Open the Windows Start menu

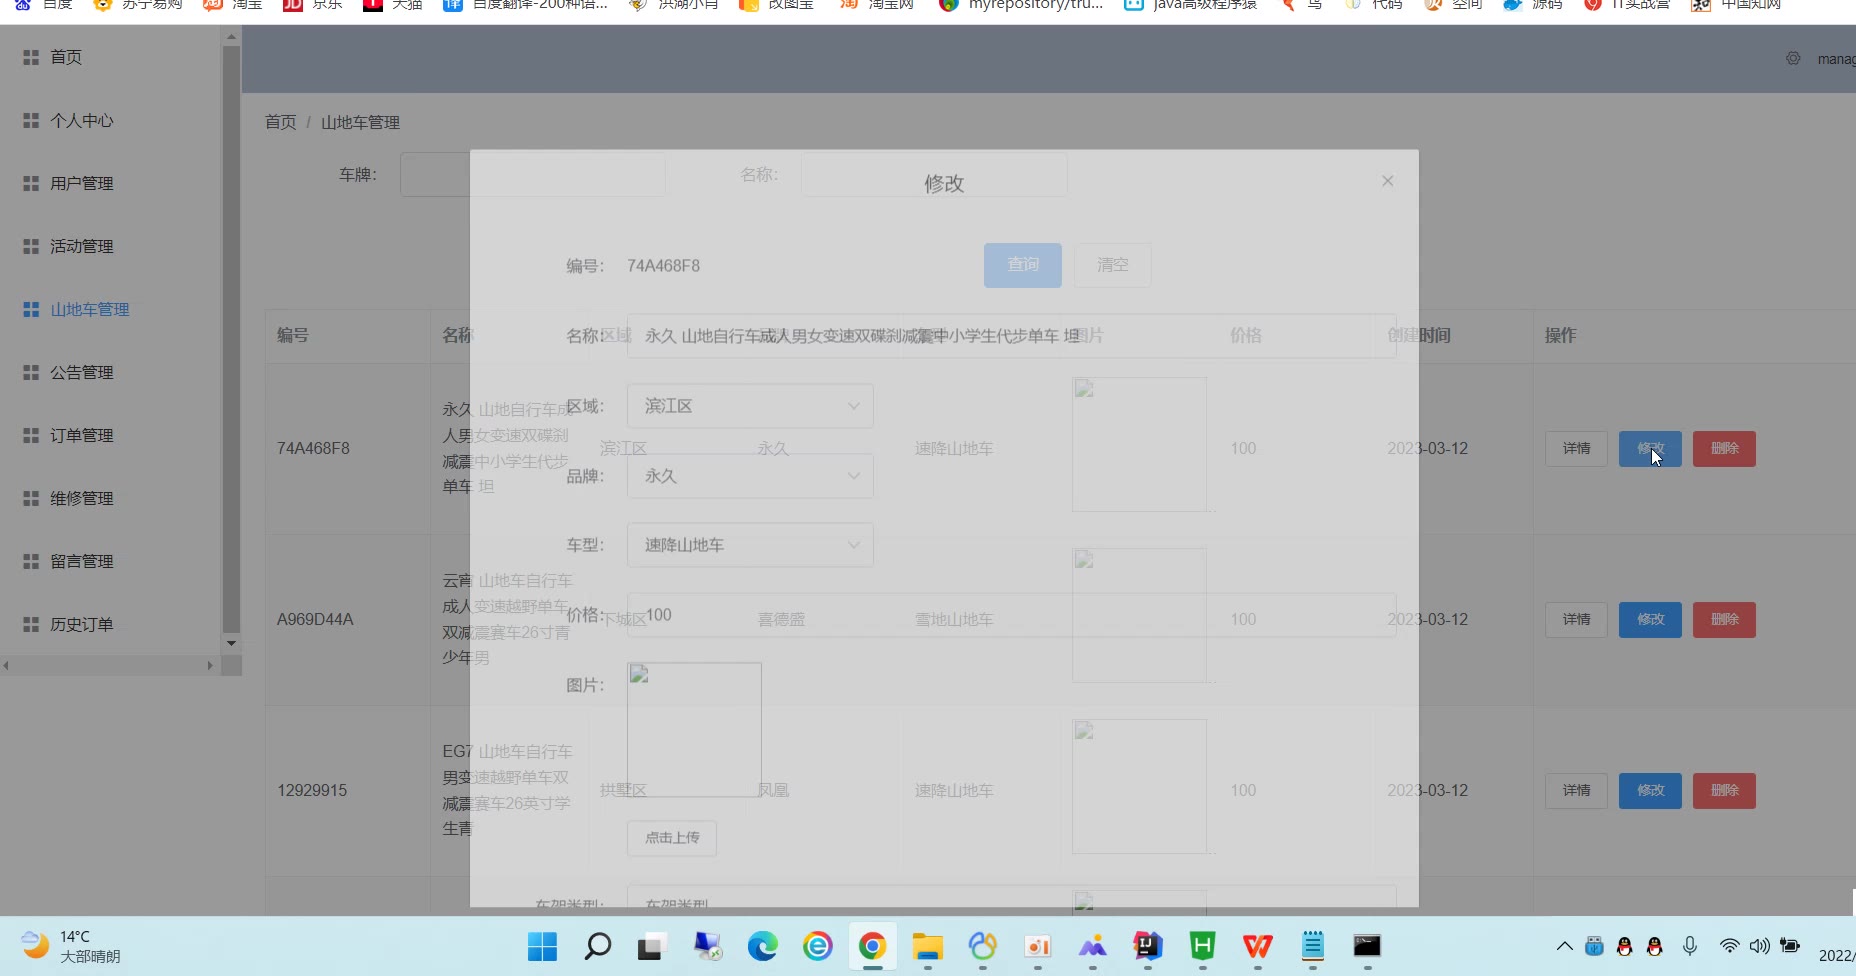(x=542, y=946)
